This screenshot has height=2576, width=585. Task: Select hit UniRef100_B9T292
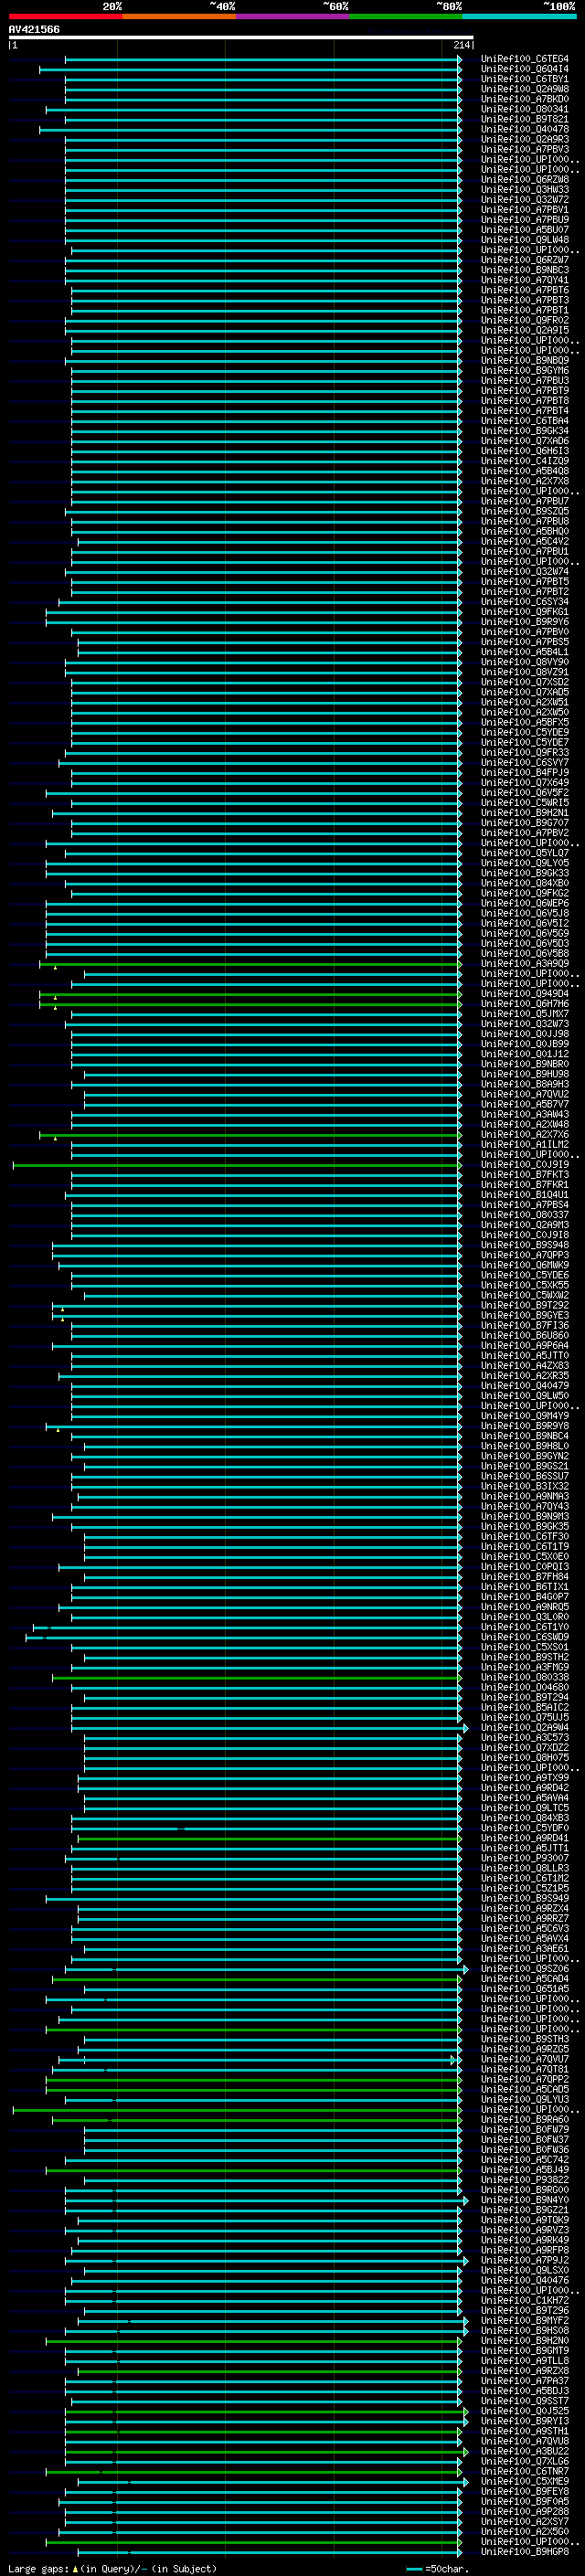(524, 1305)
